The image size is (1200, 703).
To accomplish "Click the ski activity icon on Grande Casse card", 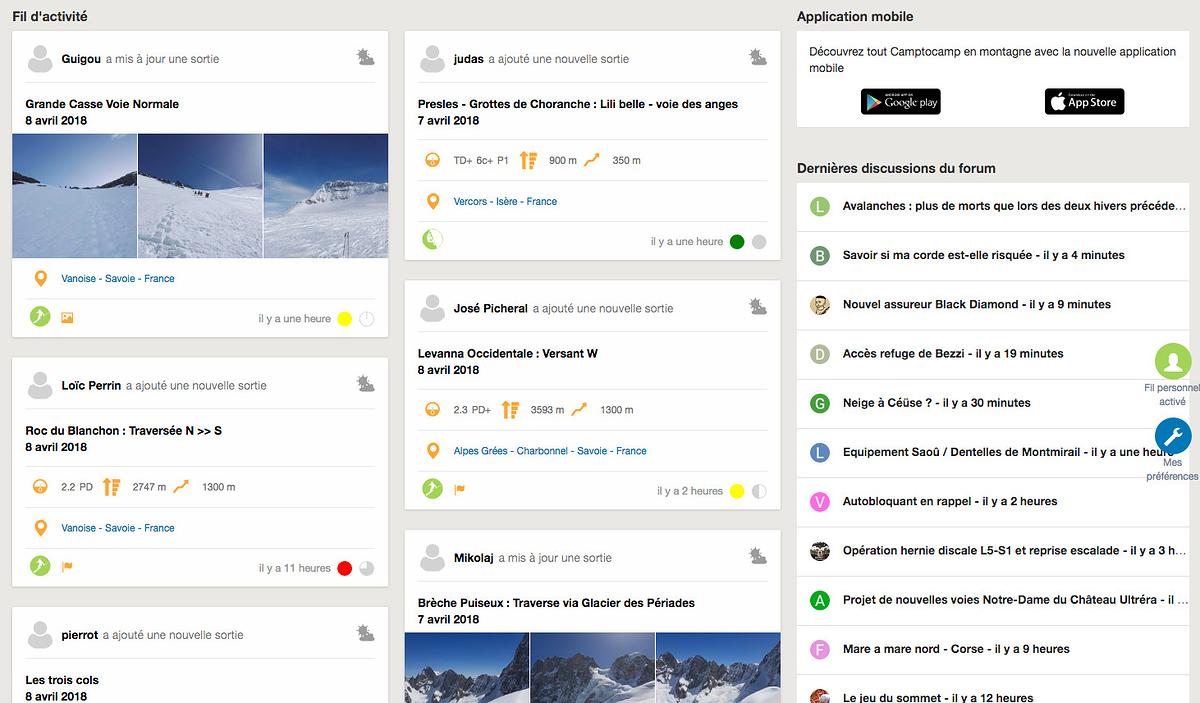I will [39, 318].
